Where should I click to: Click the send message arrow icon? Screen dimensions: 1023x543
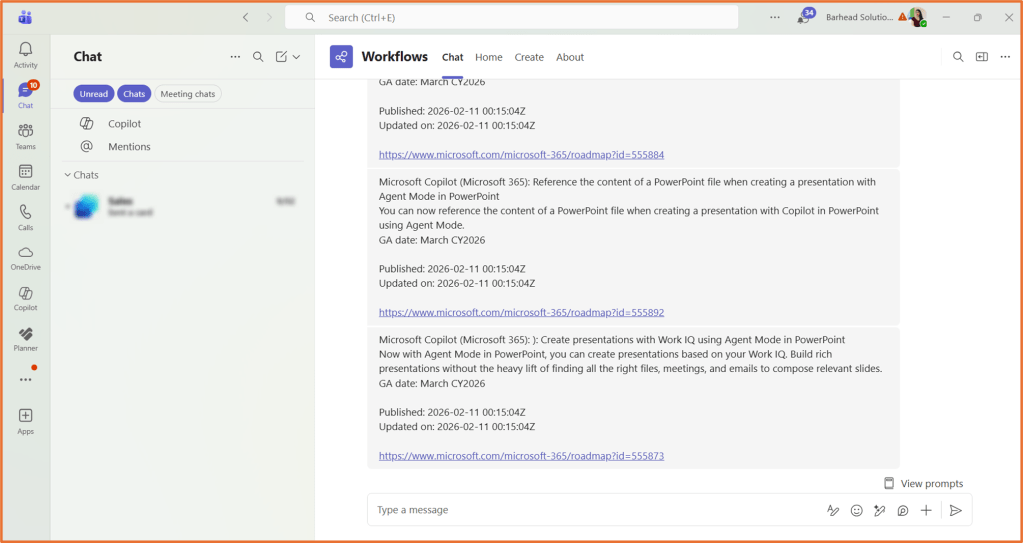pyautogui.click(x=955, y=510)
